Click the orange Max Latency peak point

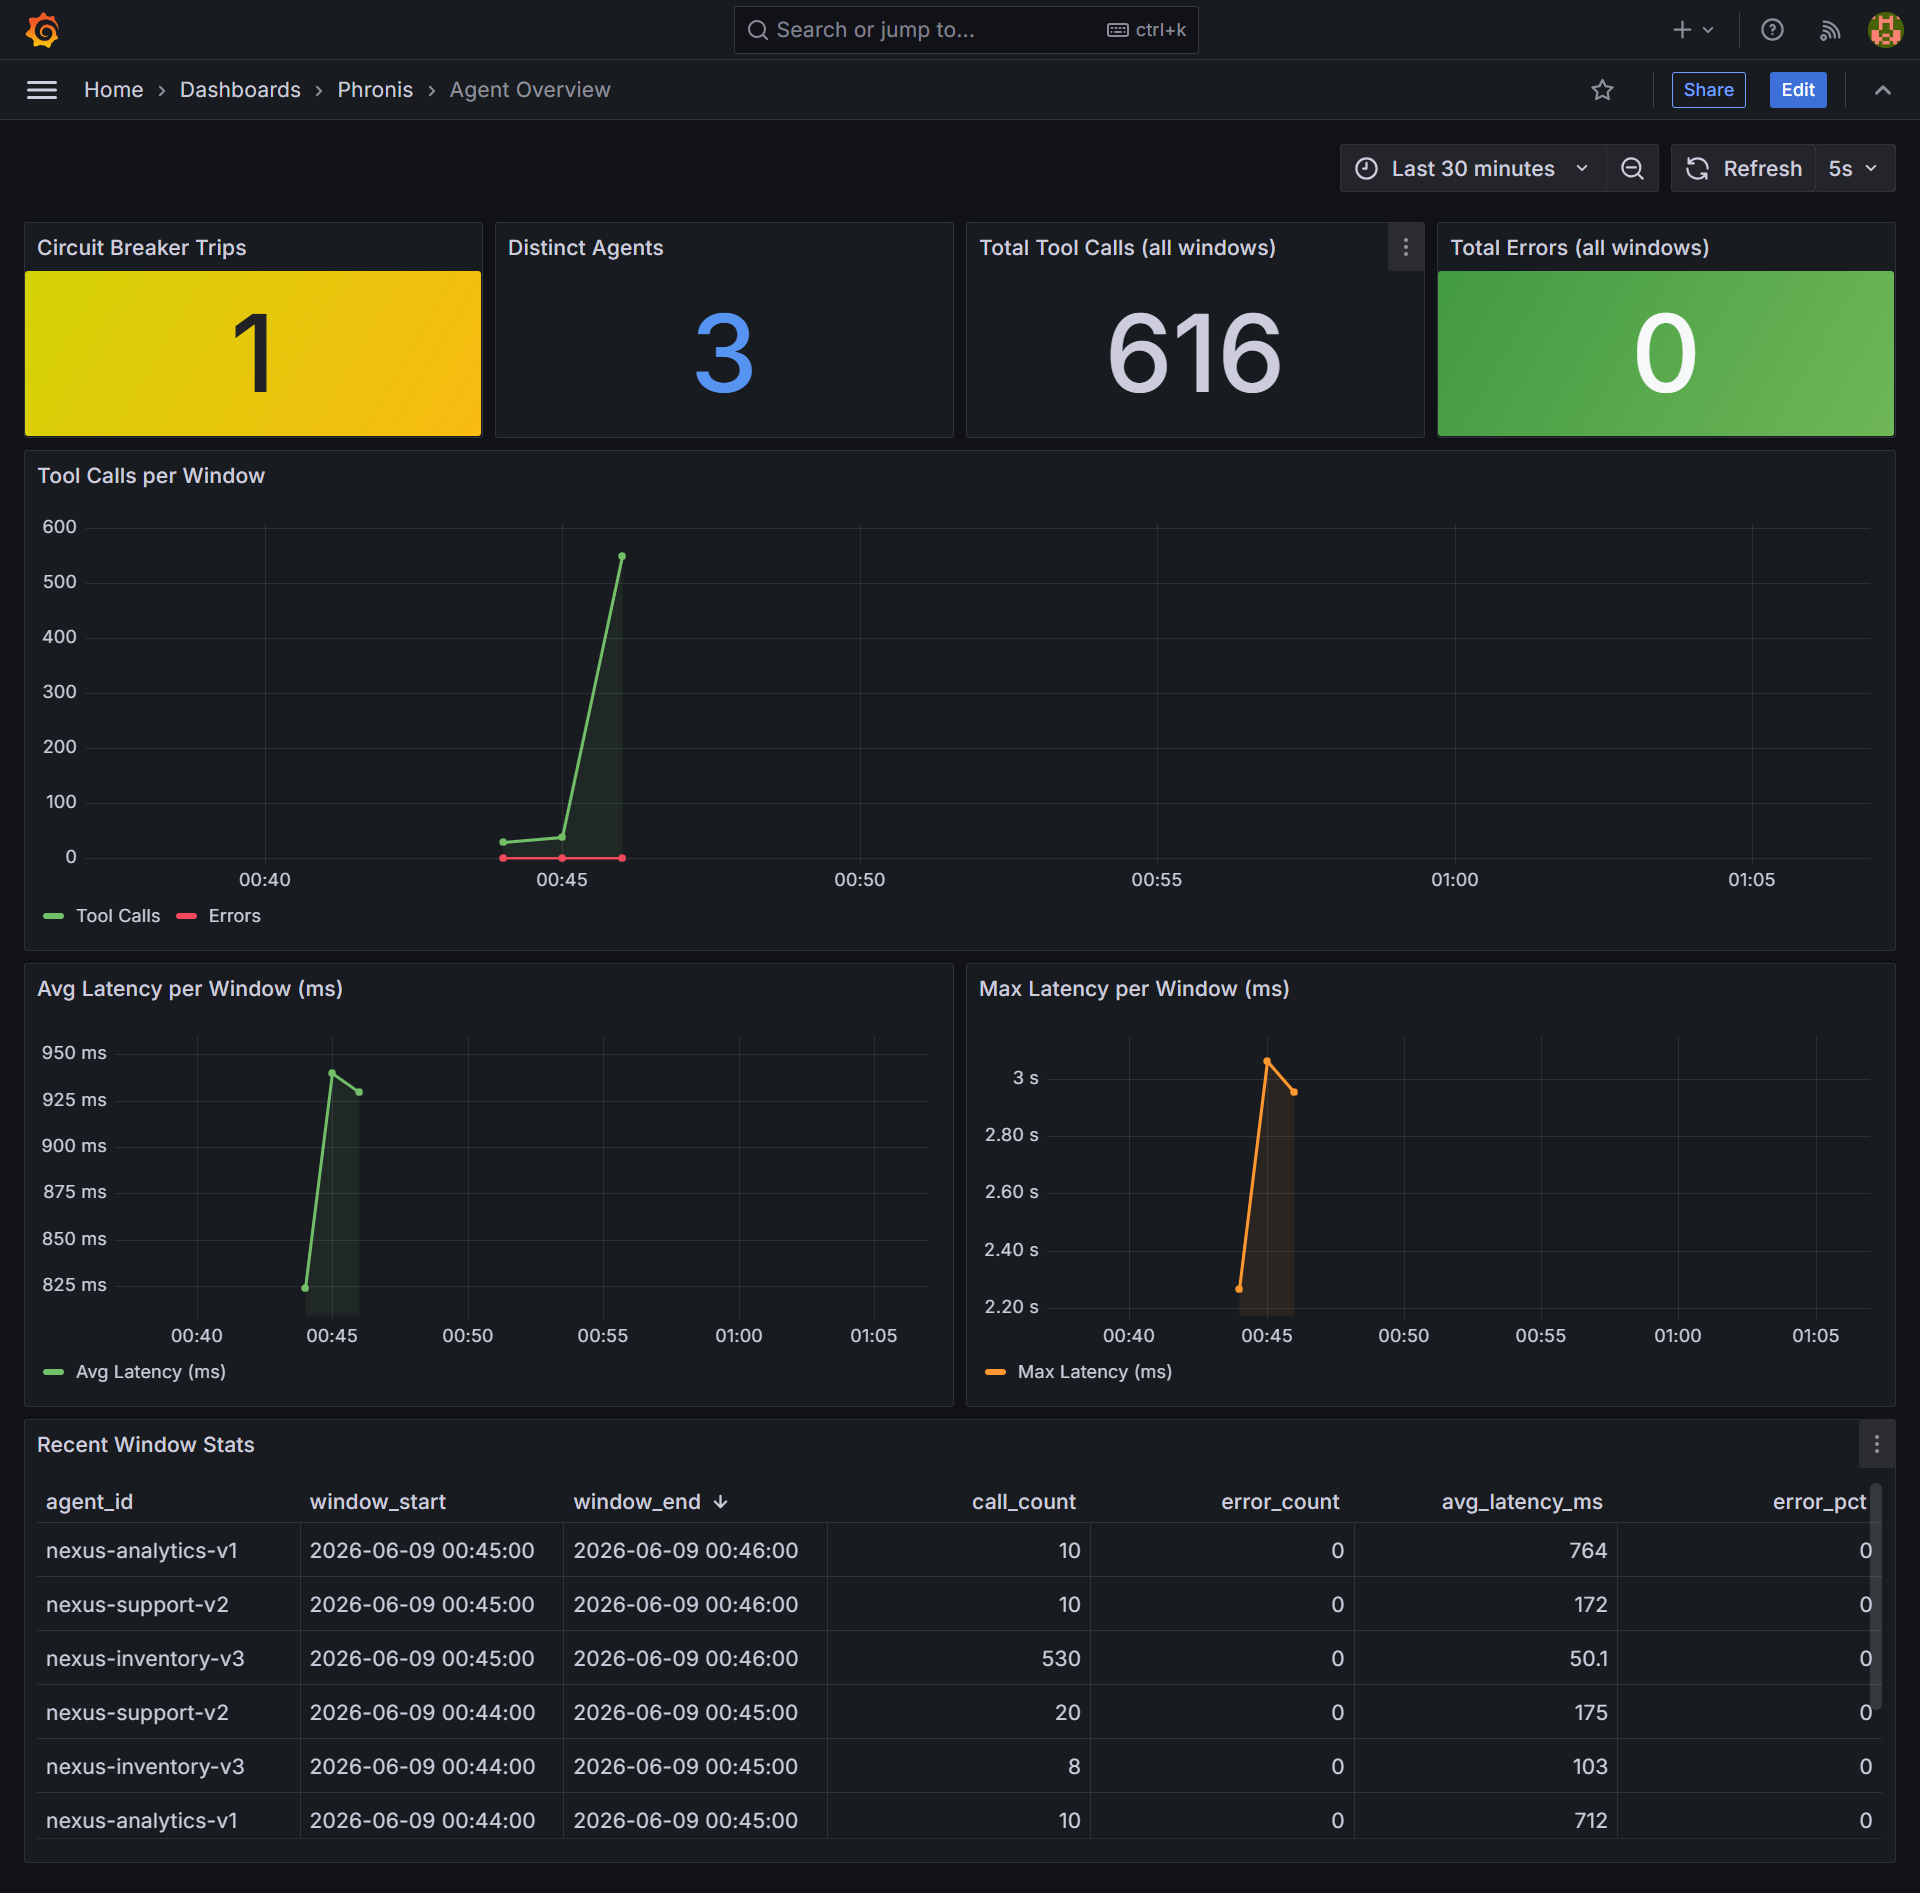pyautogui.click(x=1267, y=1061)
